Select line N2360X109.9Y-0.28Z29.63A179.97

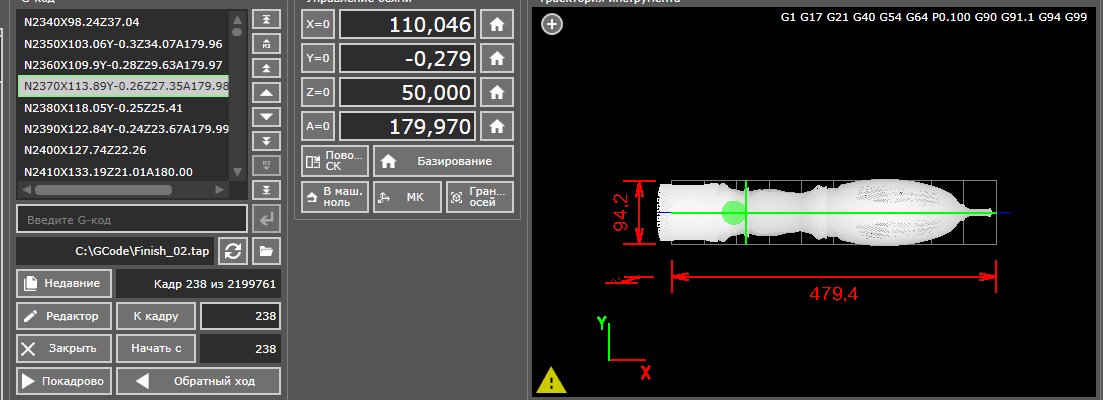tap(123, 65)
